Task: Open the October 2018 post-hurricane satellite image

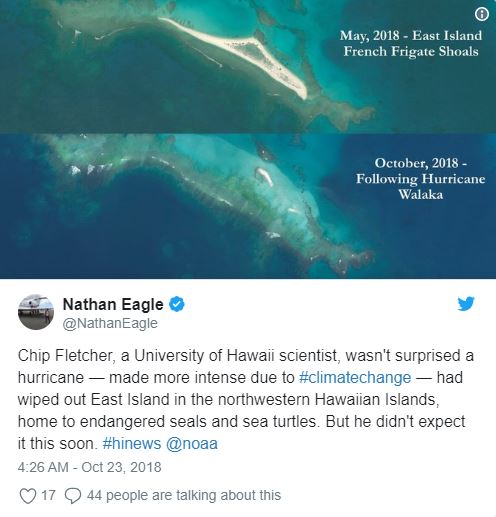Action: pos(248,206)
